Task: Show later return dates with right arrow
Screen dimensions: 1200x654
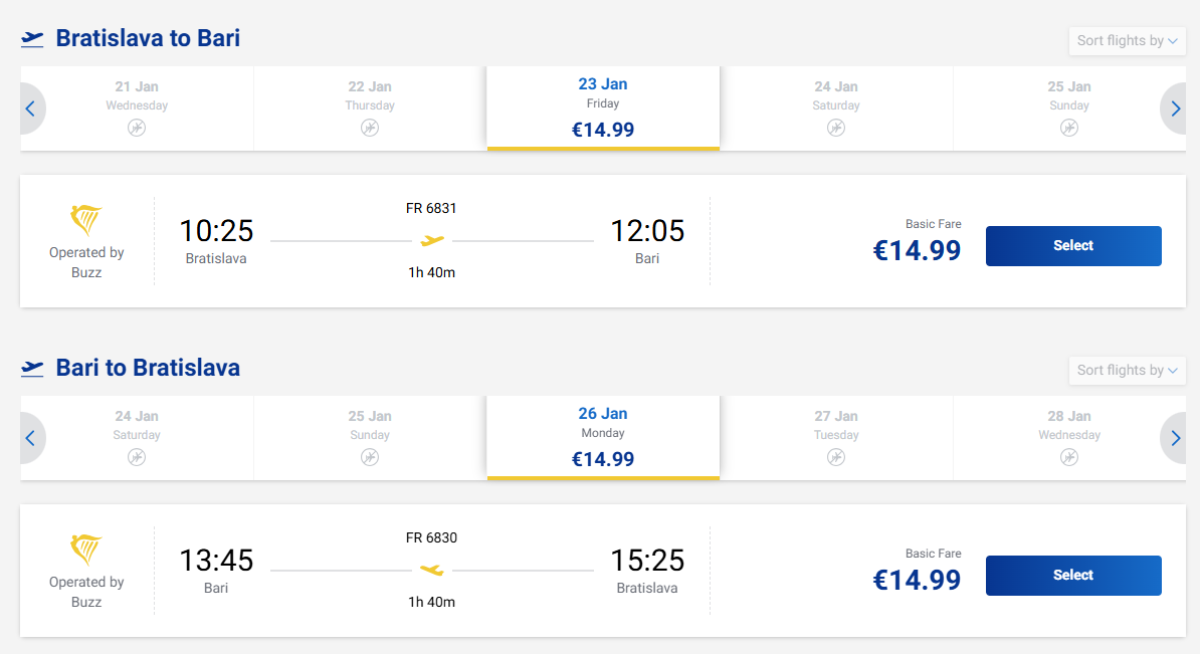Action: (1175, 438)
